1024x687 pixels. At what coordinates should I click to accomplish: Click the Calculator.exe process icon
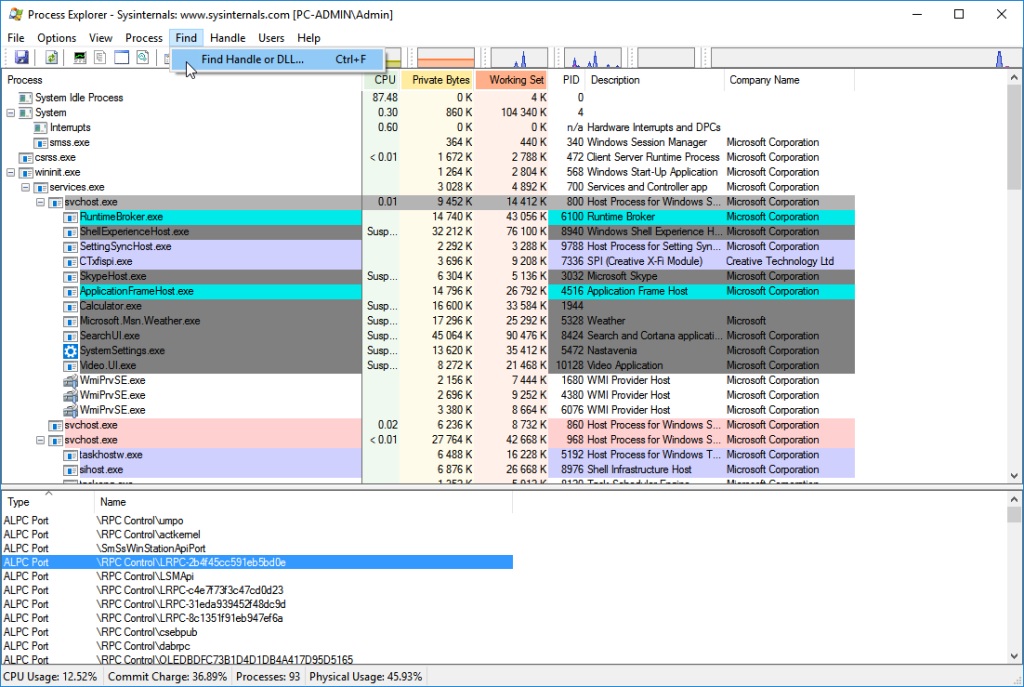(x=71, y=306)
